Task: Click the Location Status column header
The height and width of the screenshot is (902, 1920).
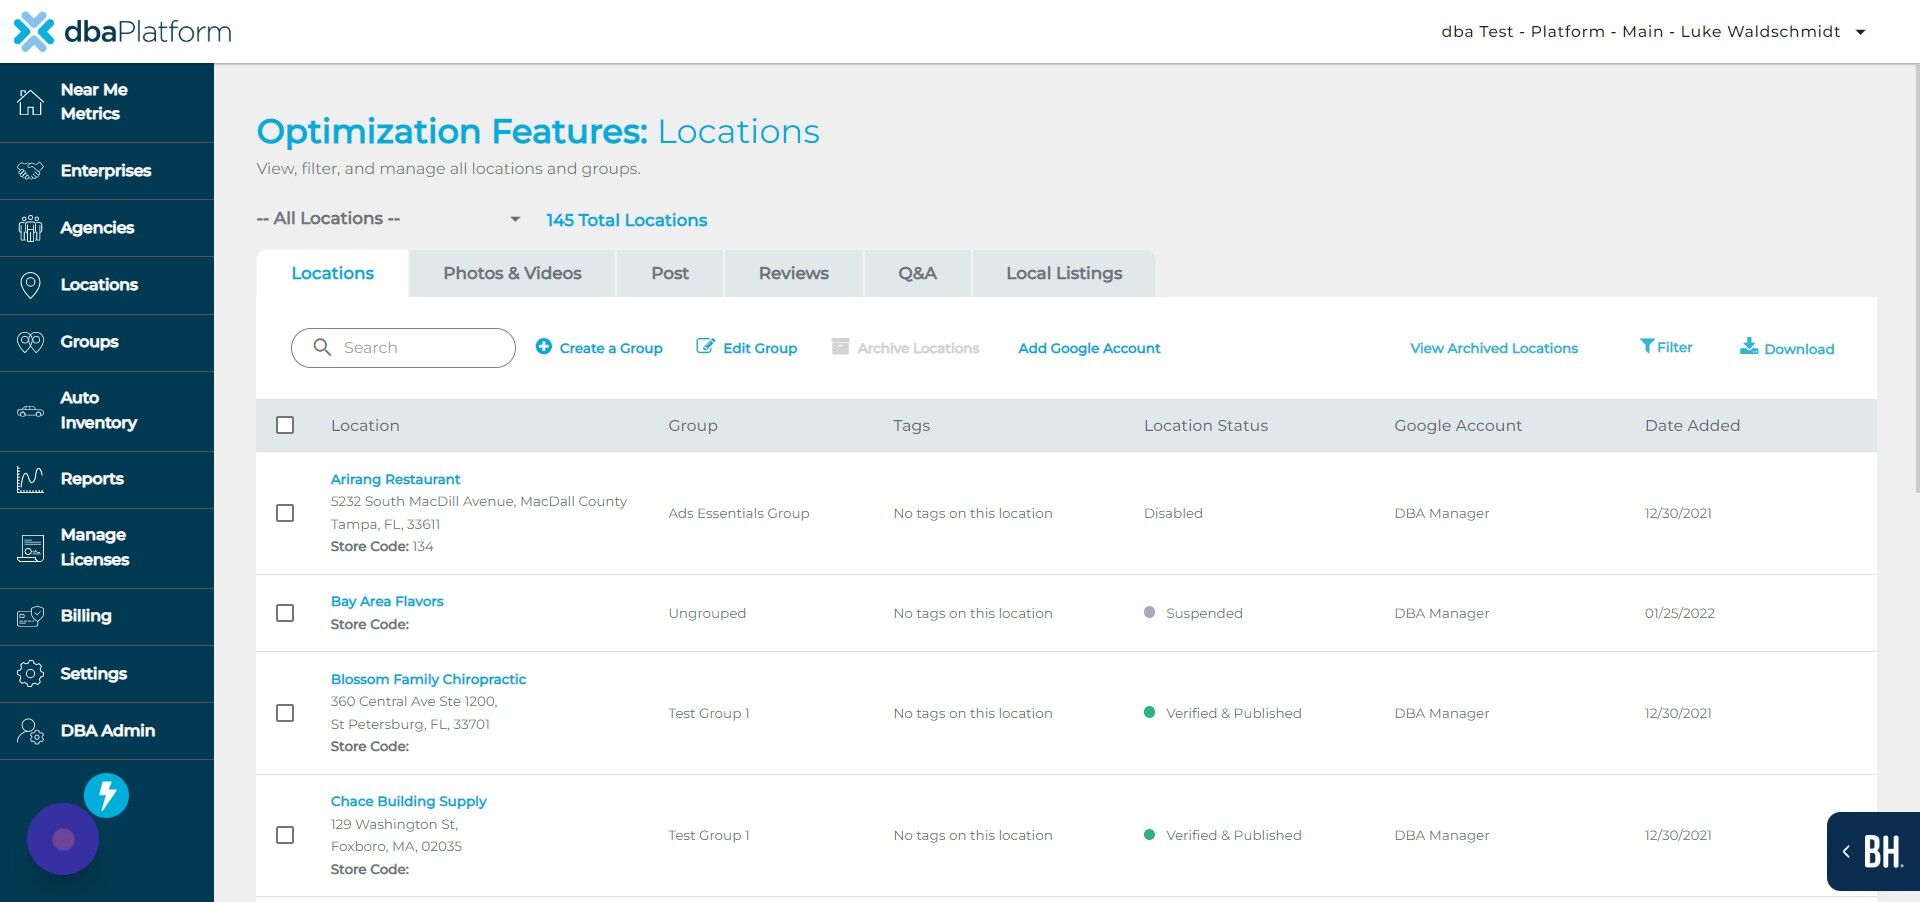Action: 1205,425
